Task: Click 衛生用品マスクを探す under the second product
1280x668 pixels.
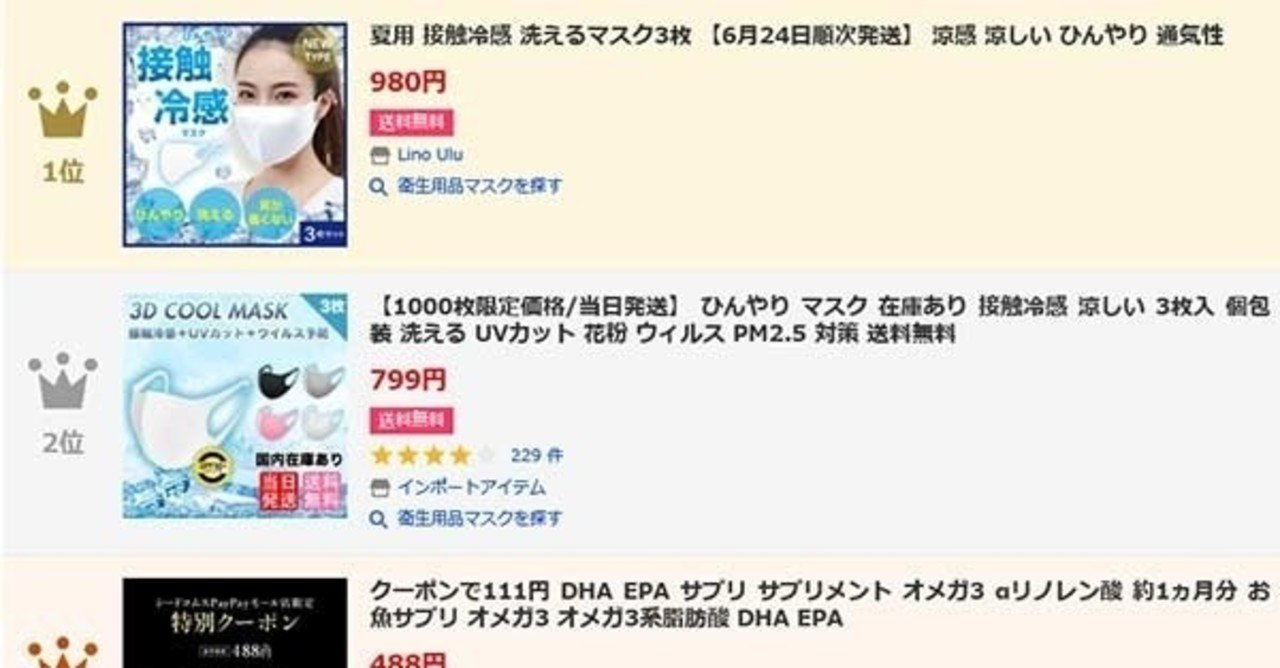Action: (x=479, y=519)
